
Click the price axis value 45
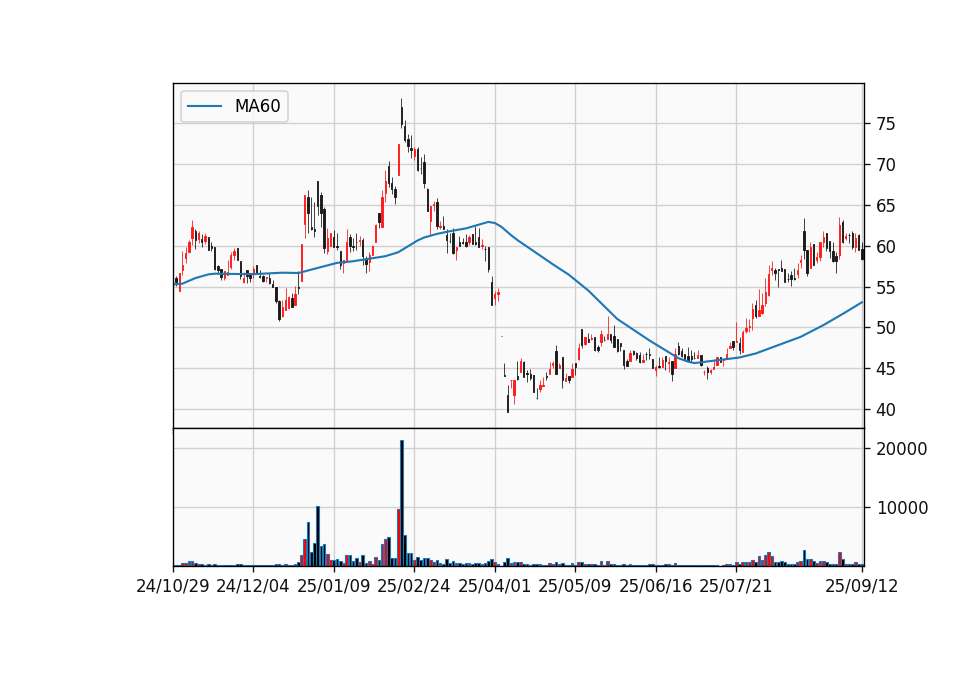click(885, 369)
